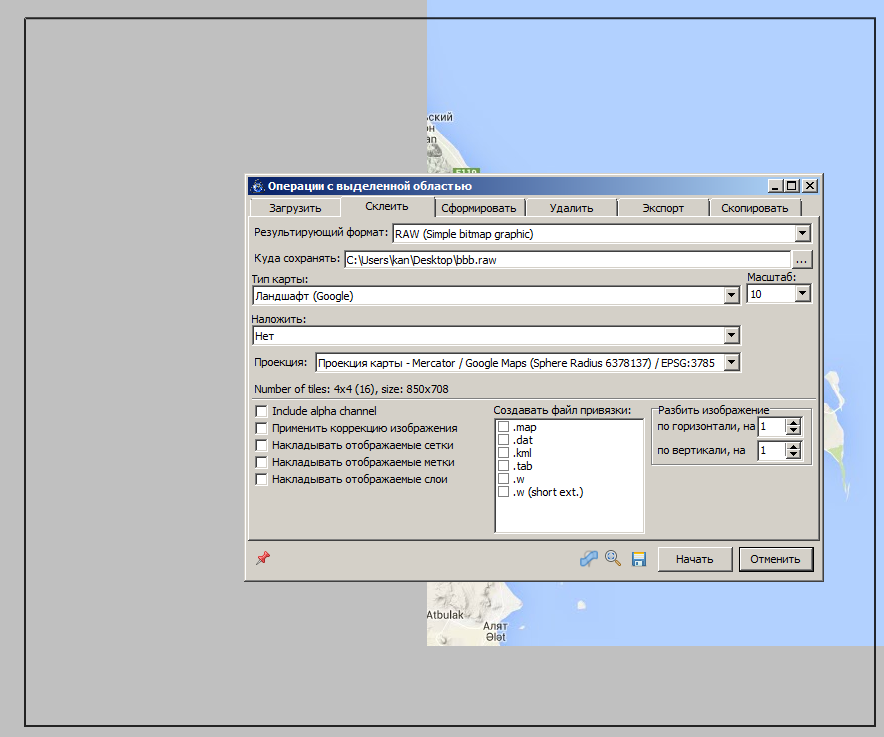Open the 'Тип карты' Ландшафт (Google) dropdown
This screenshot has width=884, height=737.
(731, 295)
